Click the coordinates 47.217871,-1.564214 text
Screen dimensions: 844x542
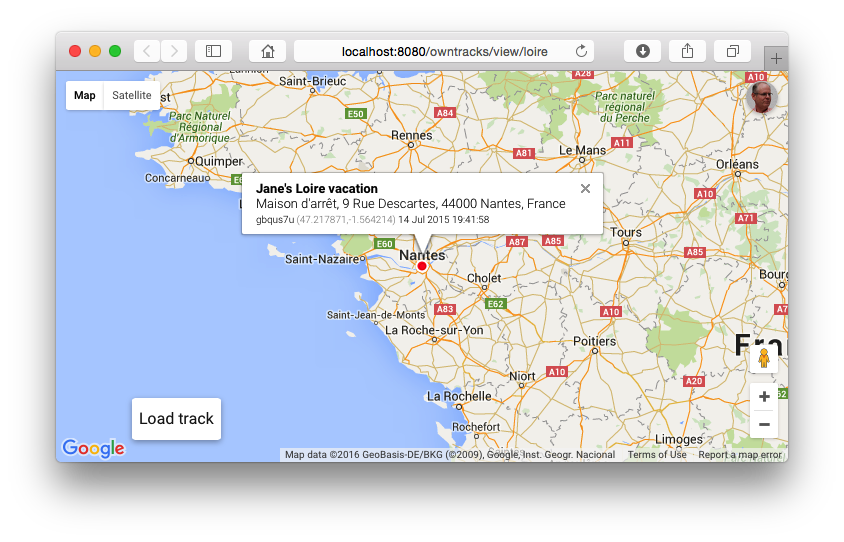[346, 220]
